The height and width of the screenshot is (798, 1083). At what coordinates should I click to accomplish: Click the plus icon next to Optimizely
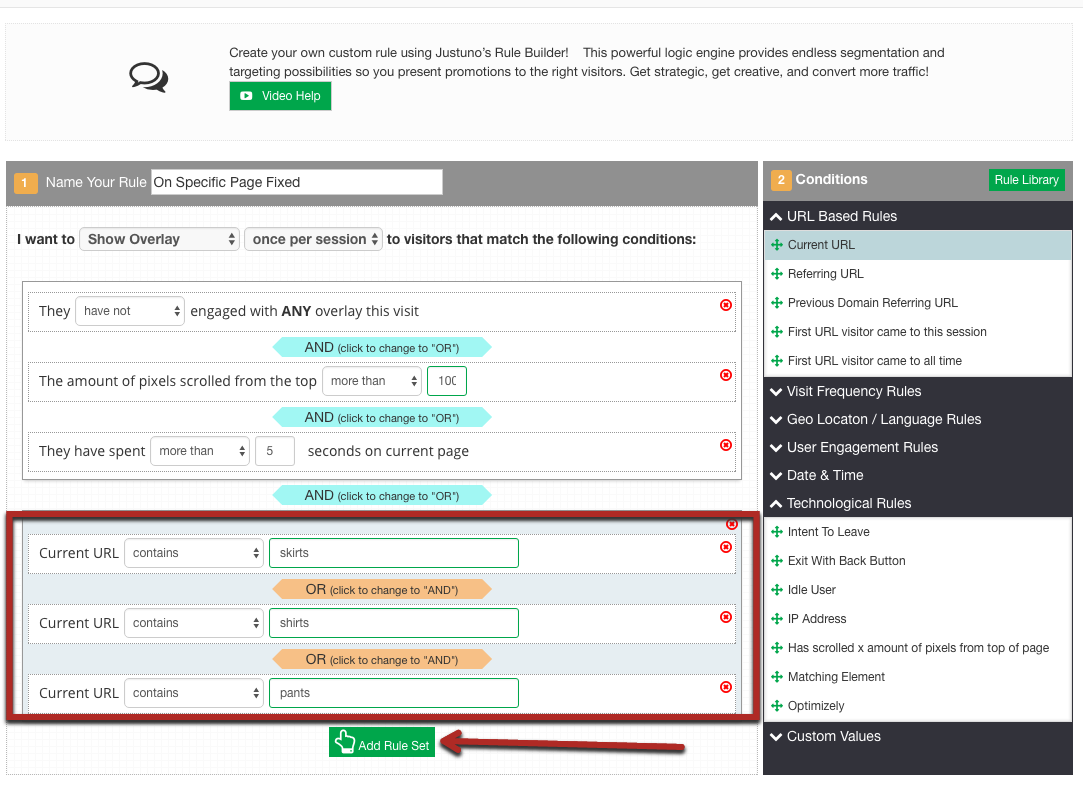click(x=777, y=706)
